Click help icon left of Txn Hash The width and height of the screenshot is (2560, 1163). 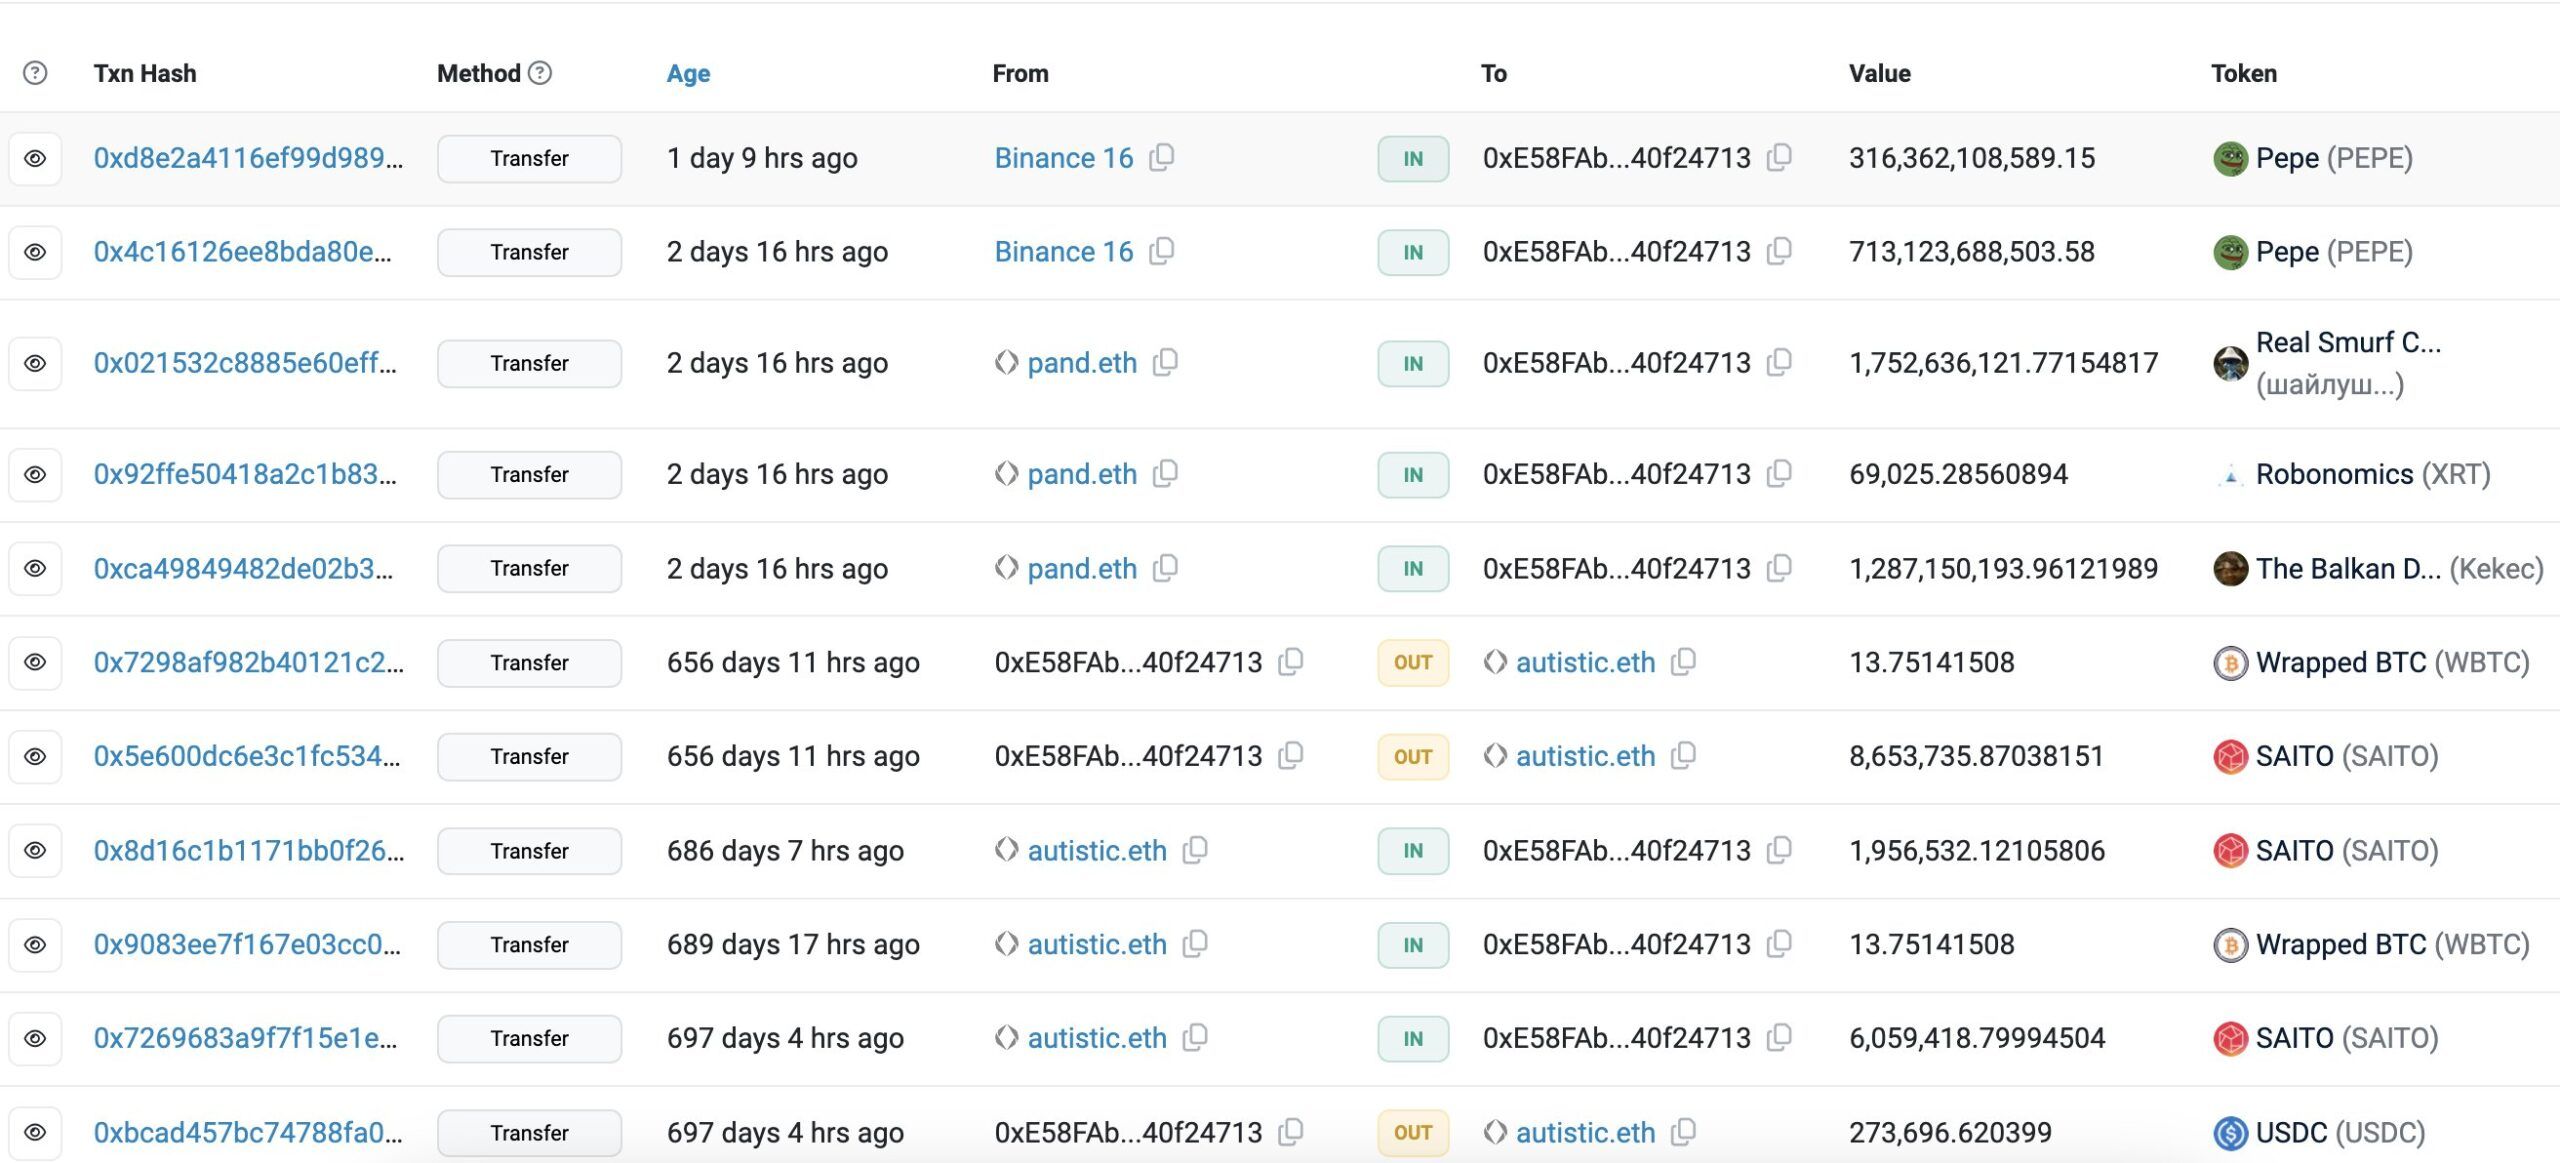point(35,73)
